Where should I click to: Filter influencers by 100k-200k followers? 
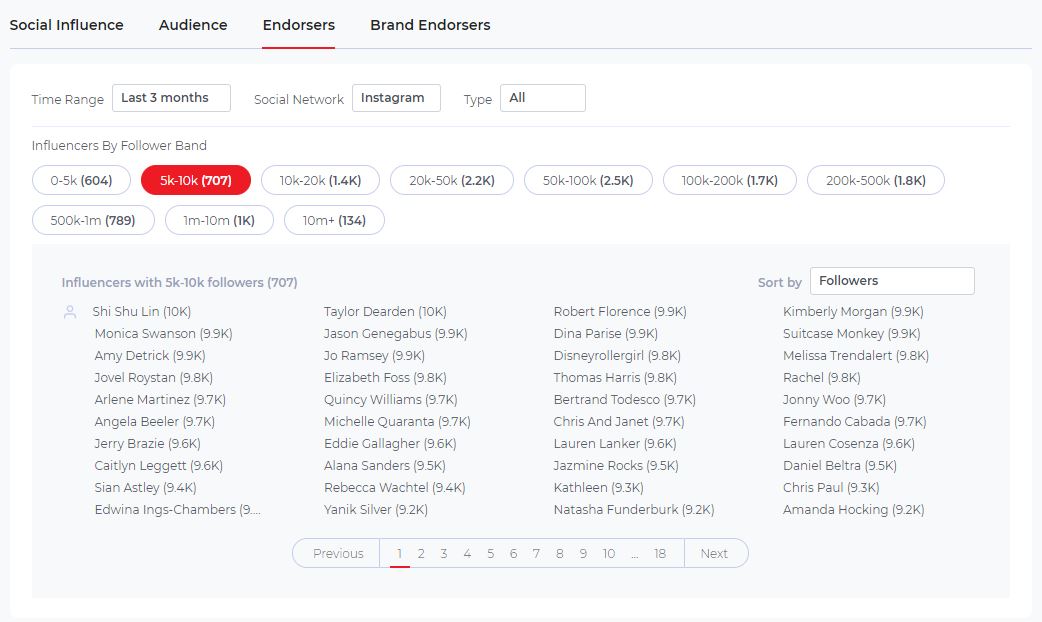(729, 180)
